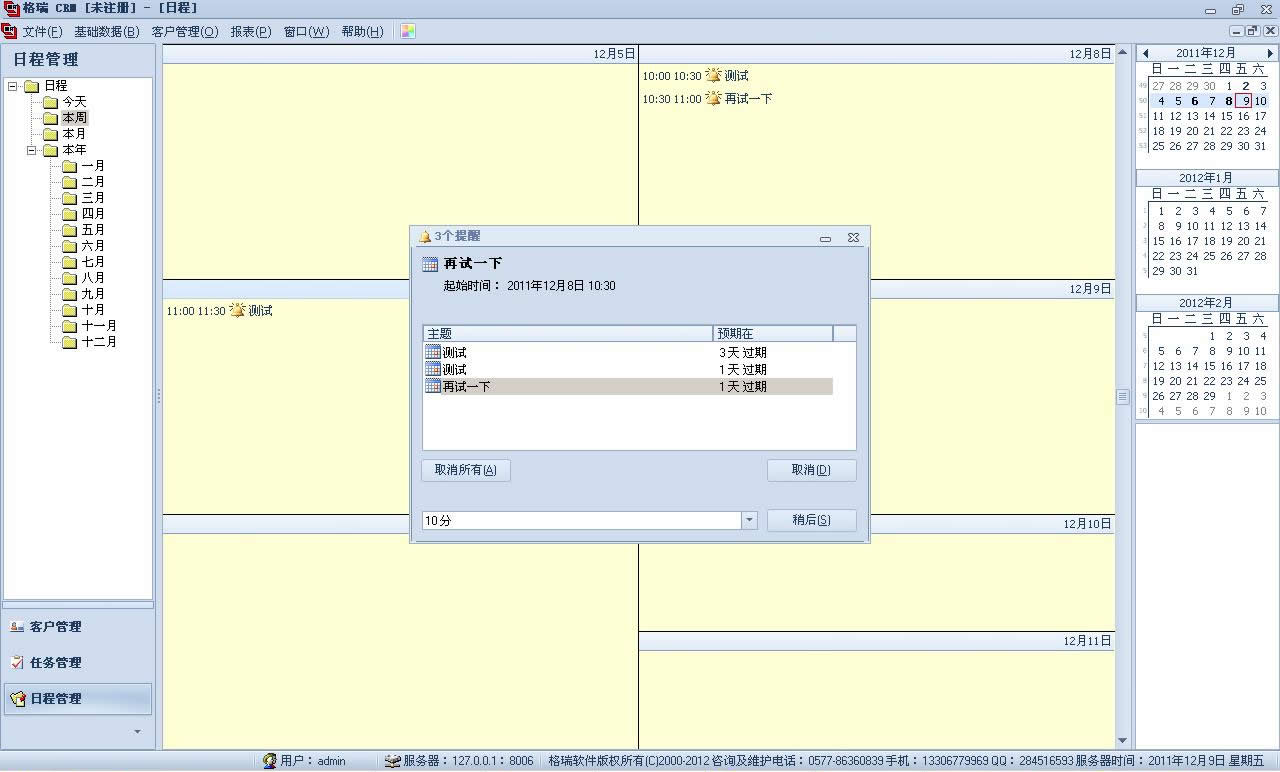The height and width of the screenshot is (772, 1280).
Task: Open the 报表 menu
Action: pos(250,31)
